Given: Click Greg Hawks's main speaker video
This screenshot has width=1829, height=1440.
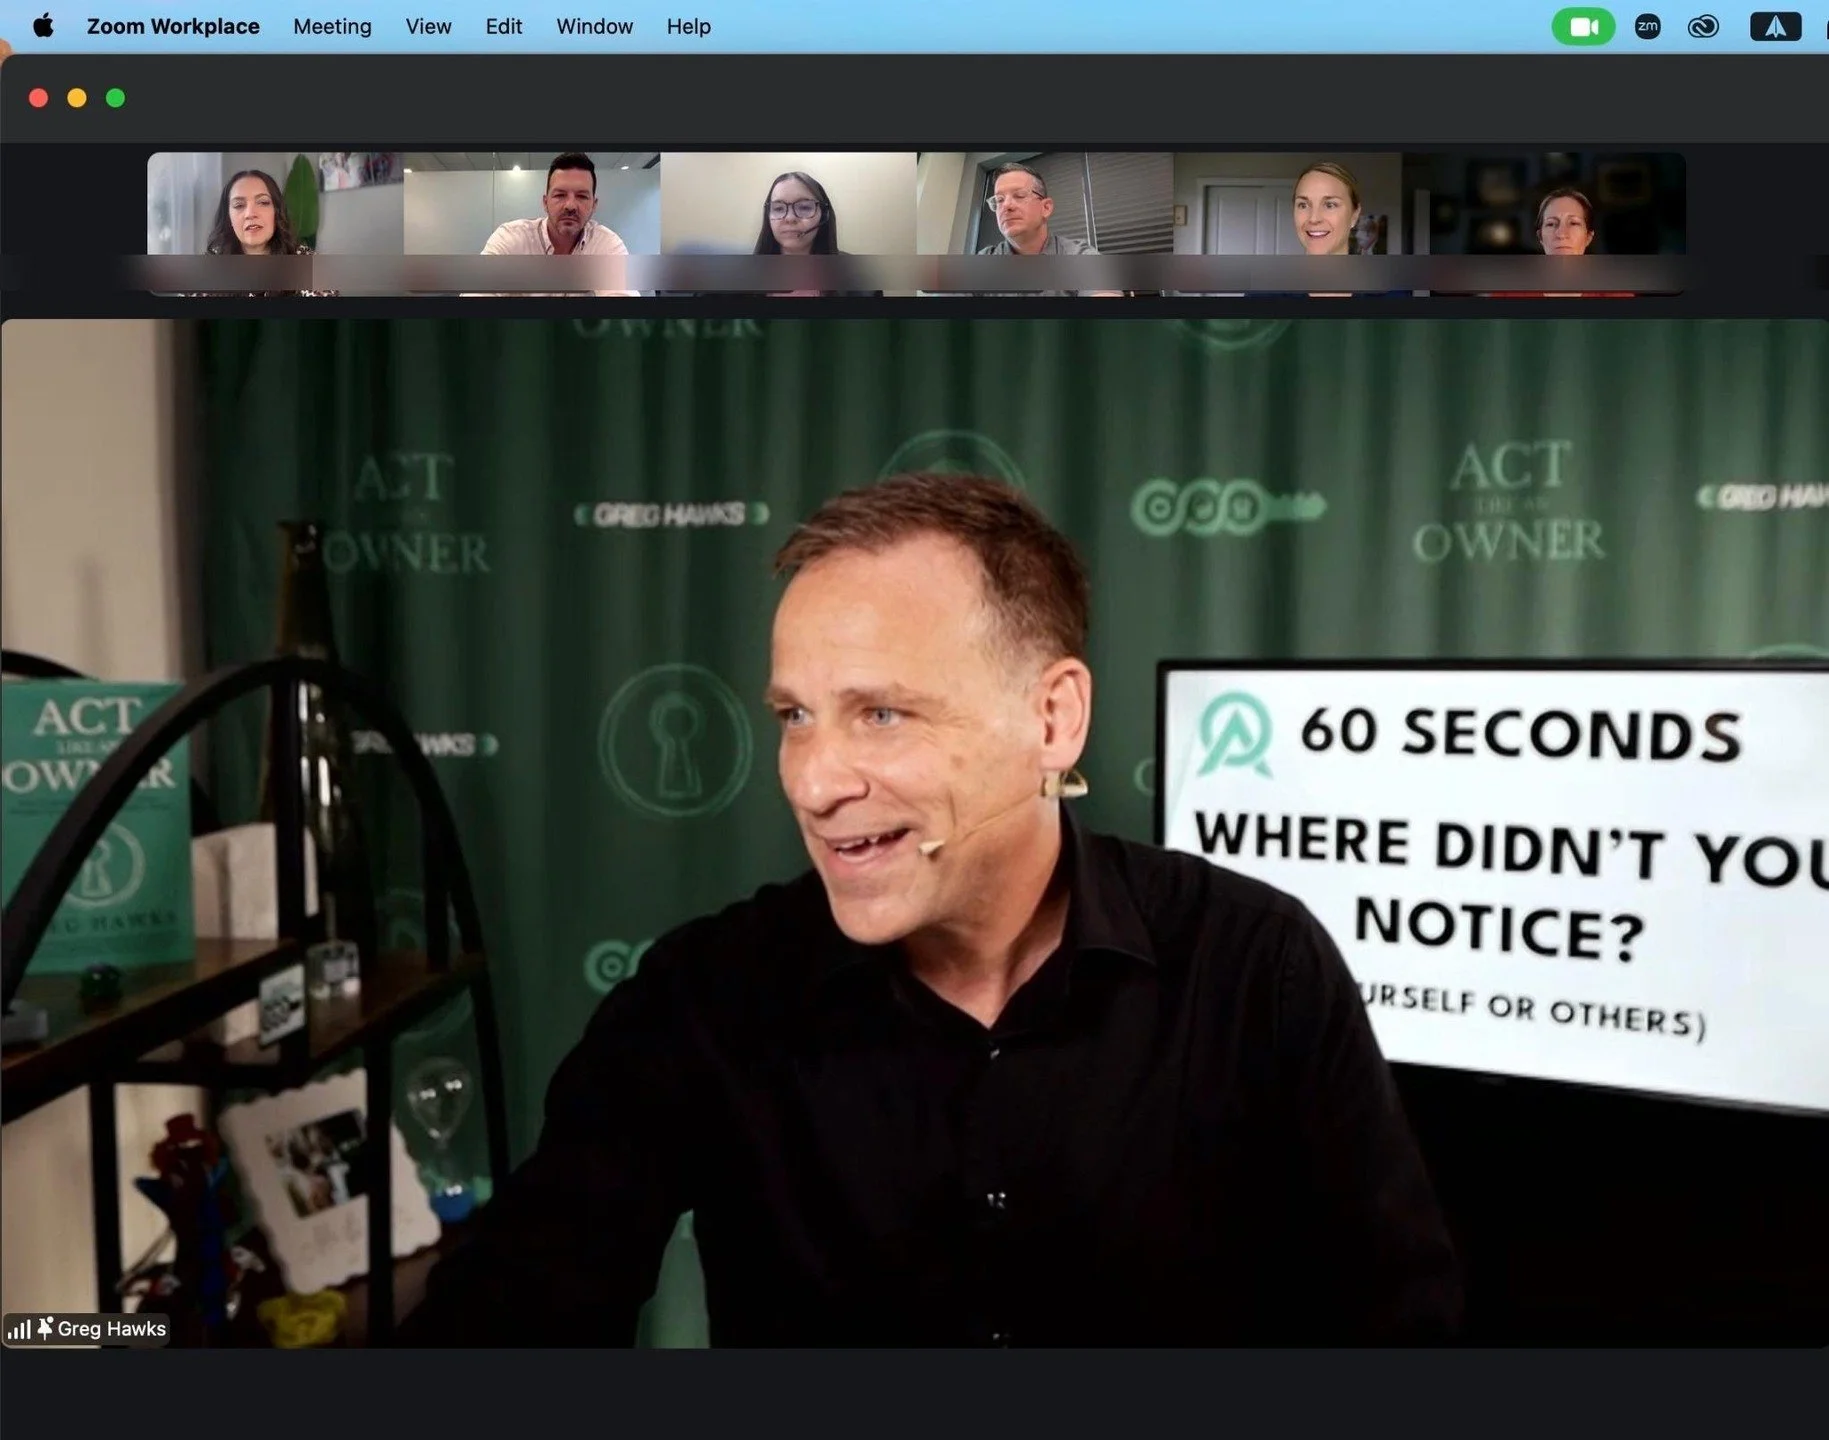Looking at the screenshot, I should pos(915,833).
